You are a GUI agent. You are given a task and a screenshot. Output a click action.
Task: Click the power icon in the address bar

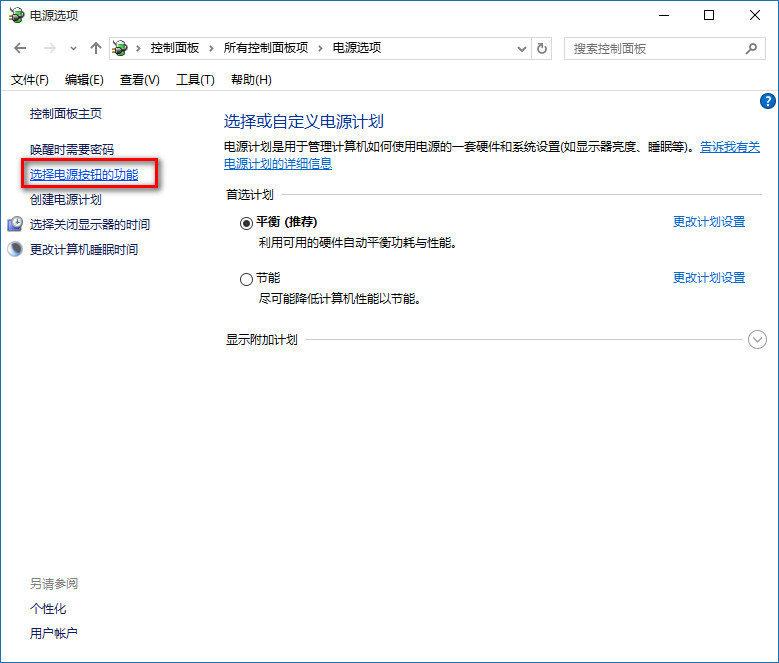pyautogui.click(x=121, y=48)
